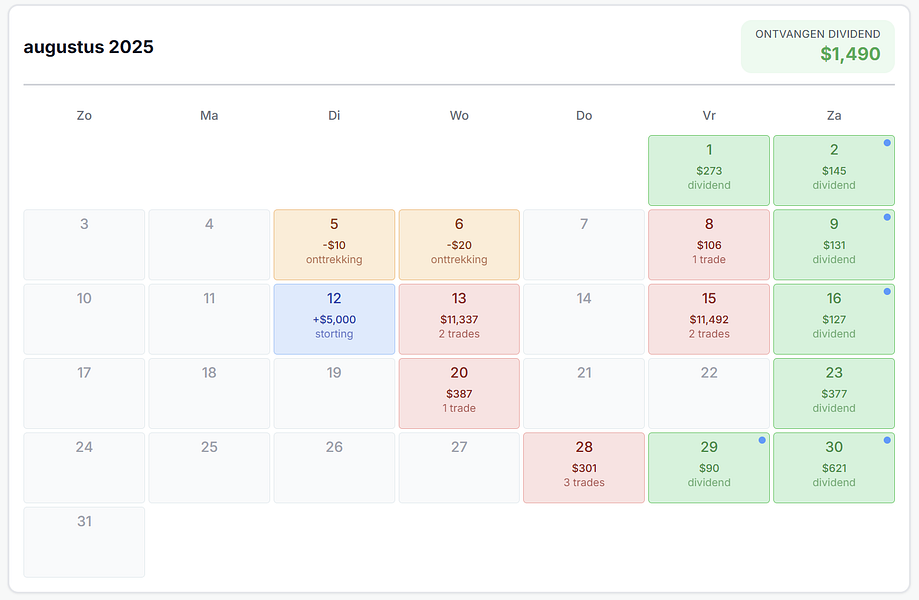Click the blue dot on the August 16 cell
This screenshot has height=600, width=919.
click(887, 292)
